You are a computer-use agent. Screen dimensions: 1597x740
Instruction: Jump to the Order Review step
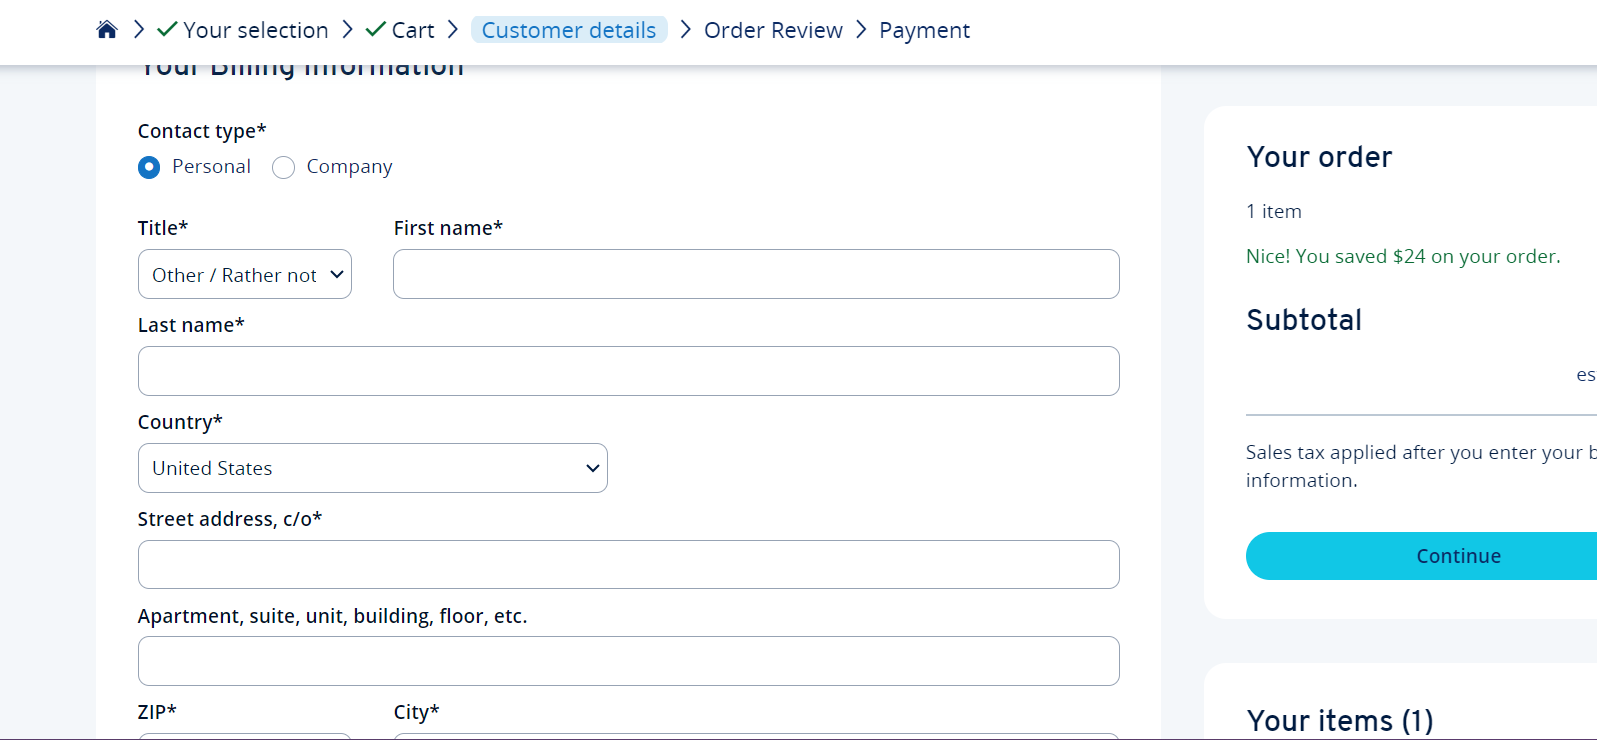(x=773, y=30)
